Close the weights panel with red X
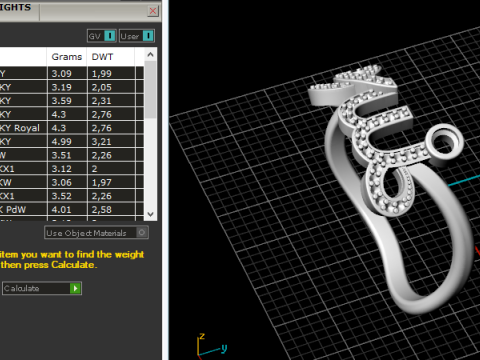480x360 pixels. pos(153,11)
